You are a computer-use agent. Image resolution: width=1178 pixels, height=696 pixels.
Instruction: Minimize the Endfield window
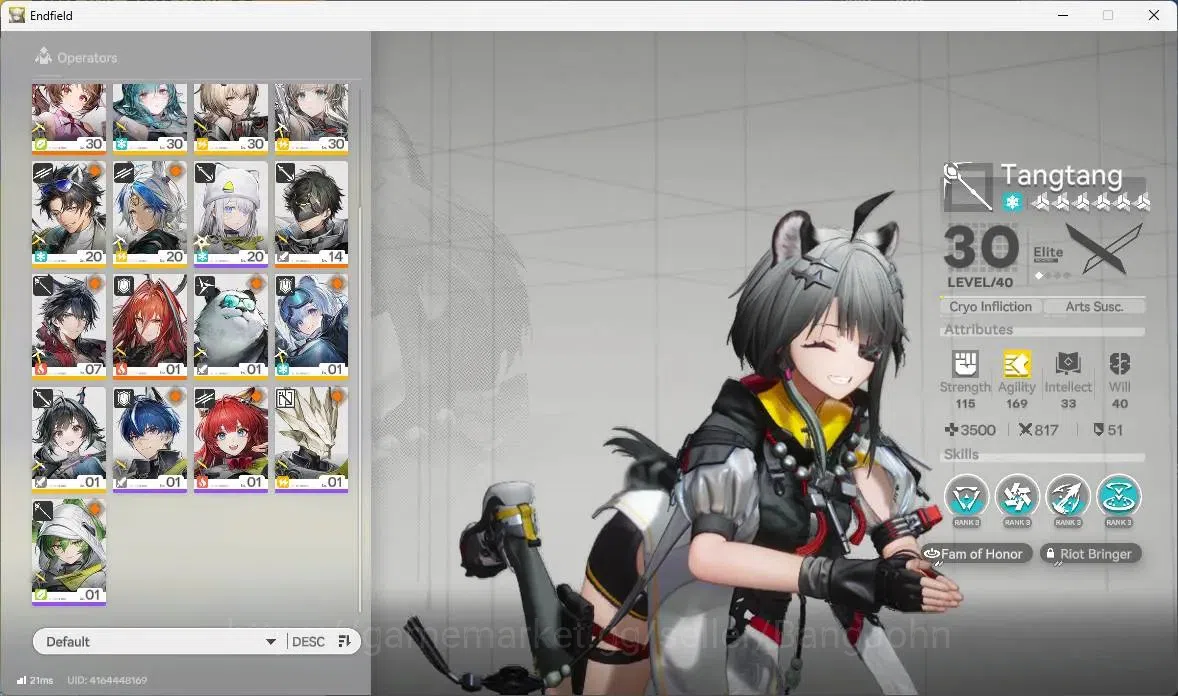[x=1062, y=15]
